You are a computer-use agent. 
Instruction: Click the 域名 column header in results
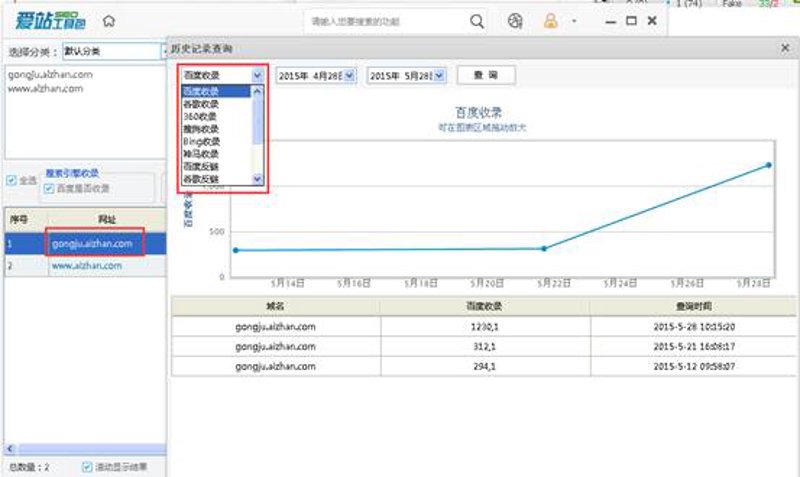coord(275,306)
